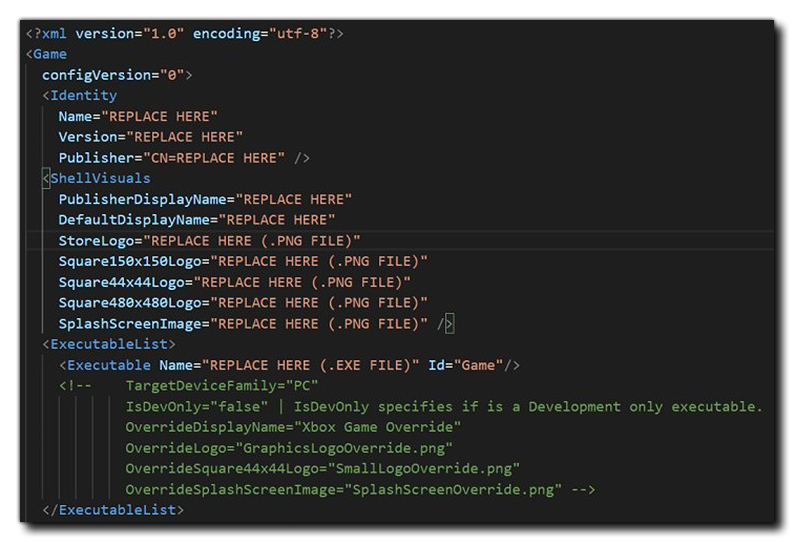Screen dimensions: 793x542
Task: Click the highlighted bracket before ShellVisuals
Action: (x=46, y=178)
